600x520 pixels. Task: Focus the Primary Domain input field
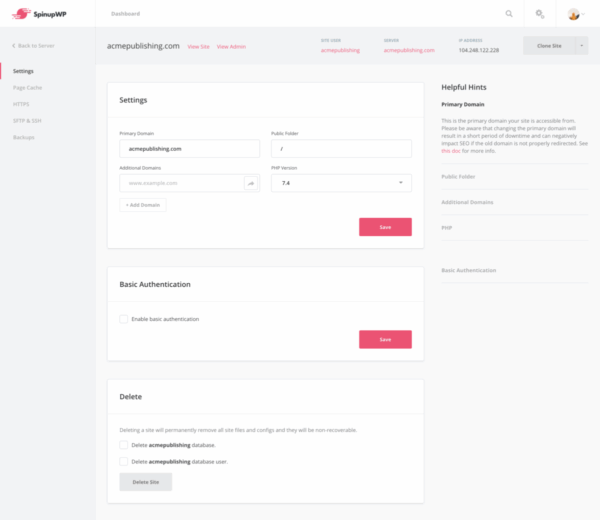(189, 148)
